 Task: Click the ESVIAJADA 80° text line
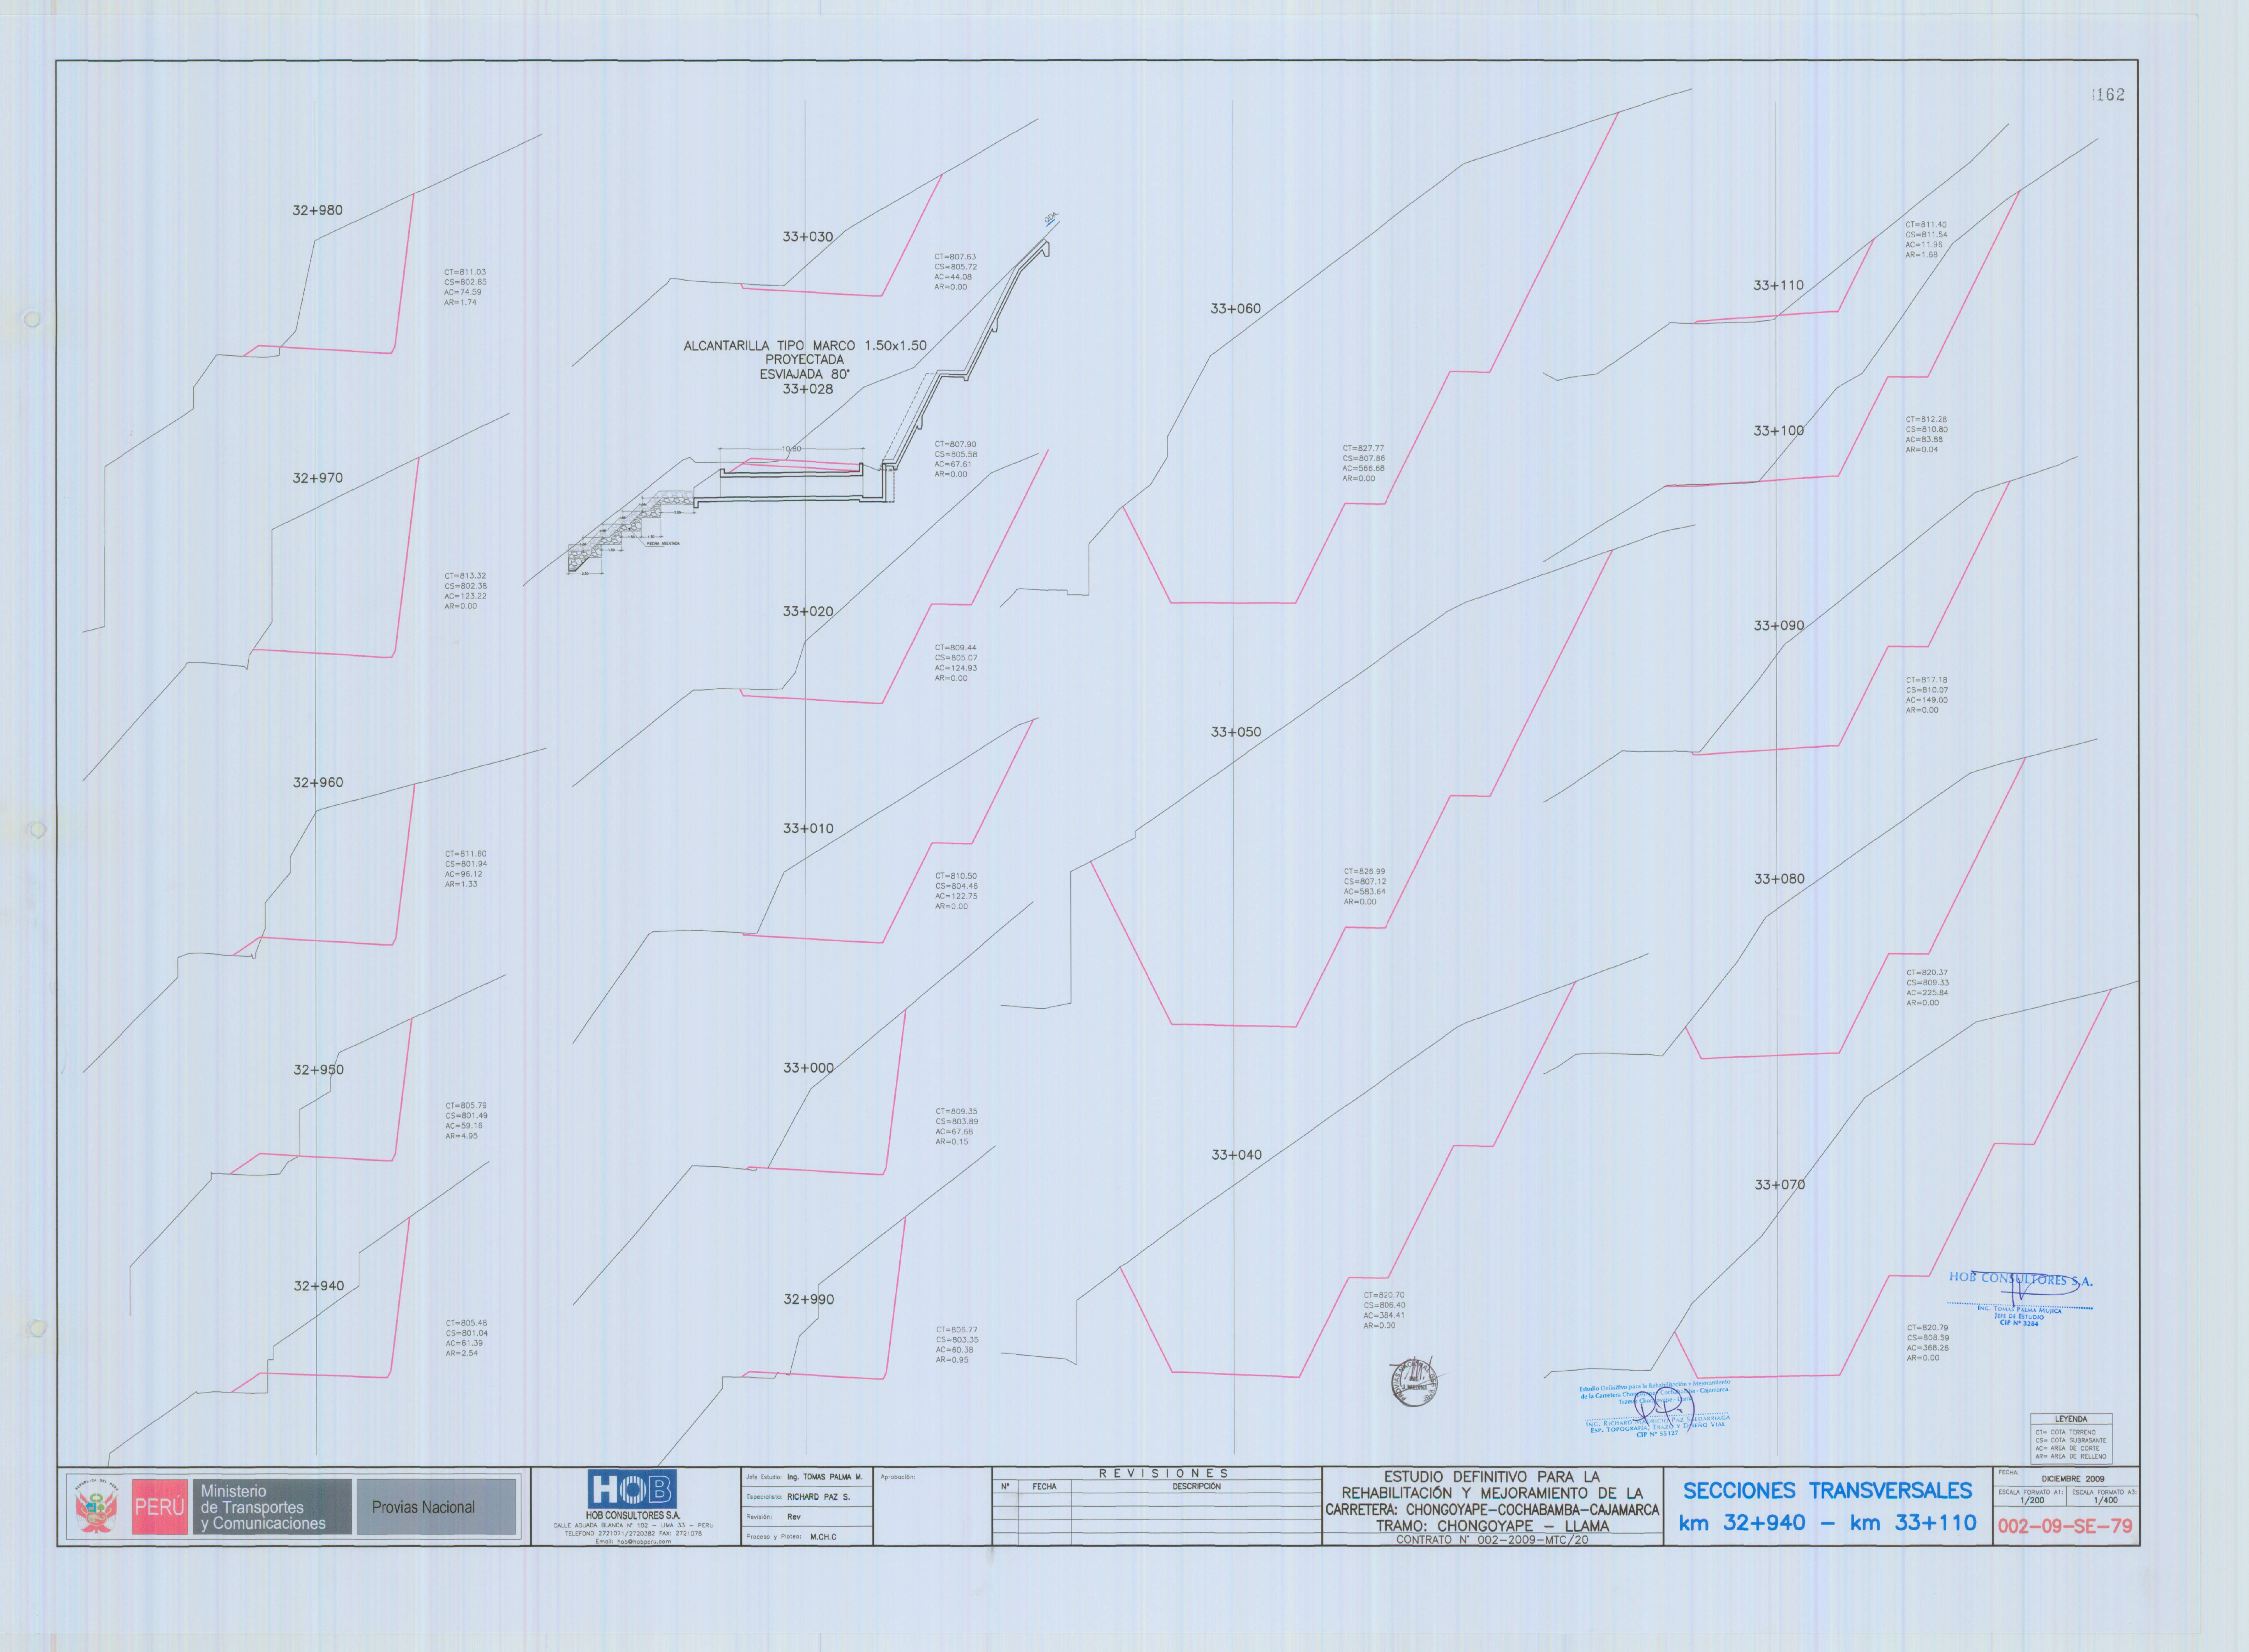pos(805,374)
